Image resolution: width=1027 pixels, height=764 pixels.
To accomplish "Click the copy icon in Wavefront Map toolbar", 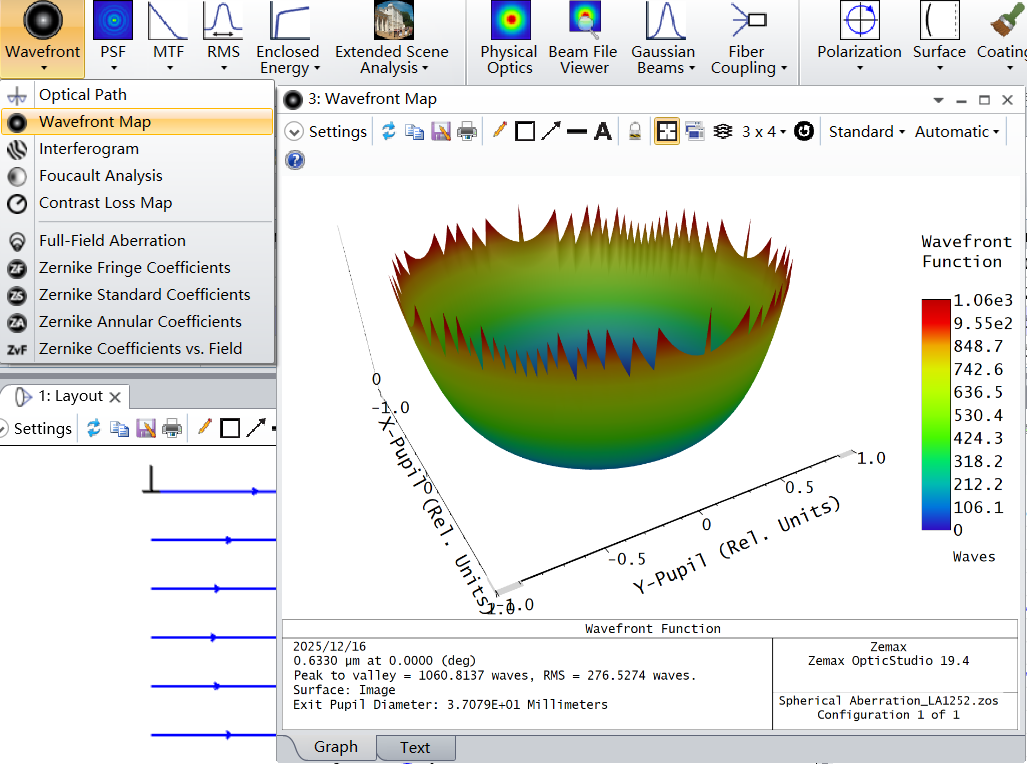I will click(x=414, y=132).
